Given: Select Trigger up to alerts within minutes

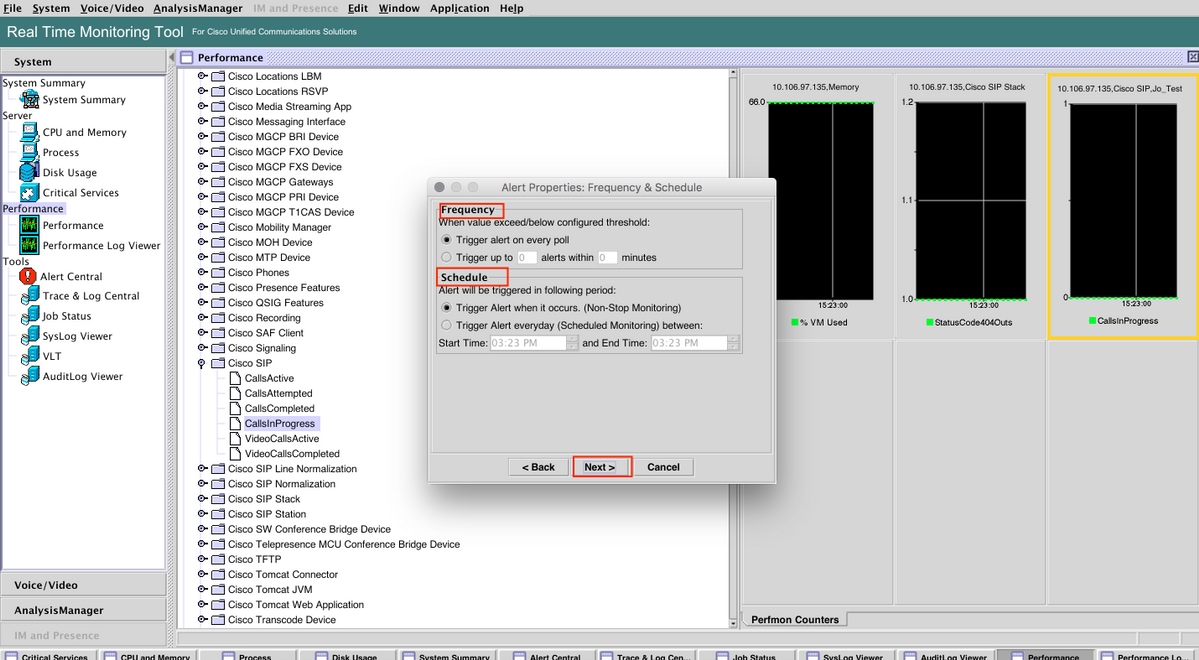Looking at the screenshot, I should [x=447, y=257].
